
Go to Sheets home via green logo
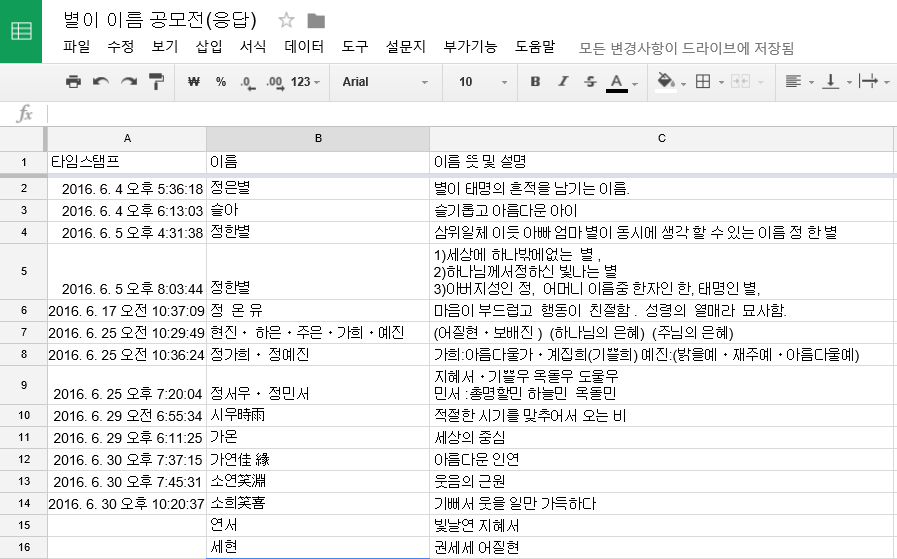point(21,31)
